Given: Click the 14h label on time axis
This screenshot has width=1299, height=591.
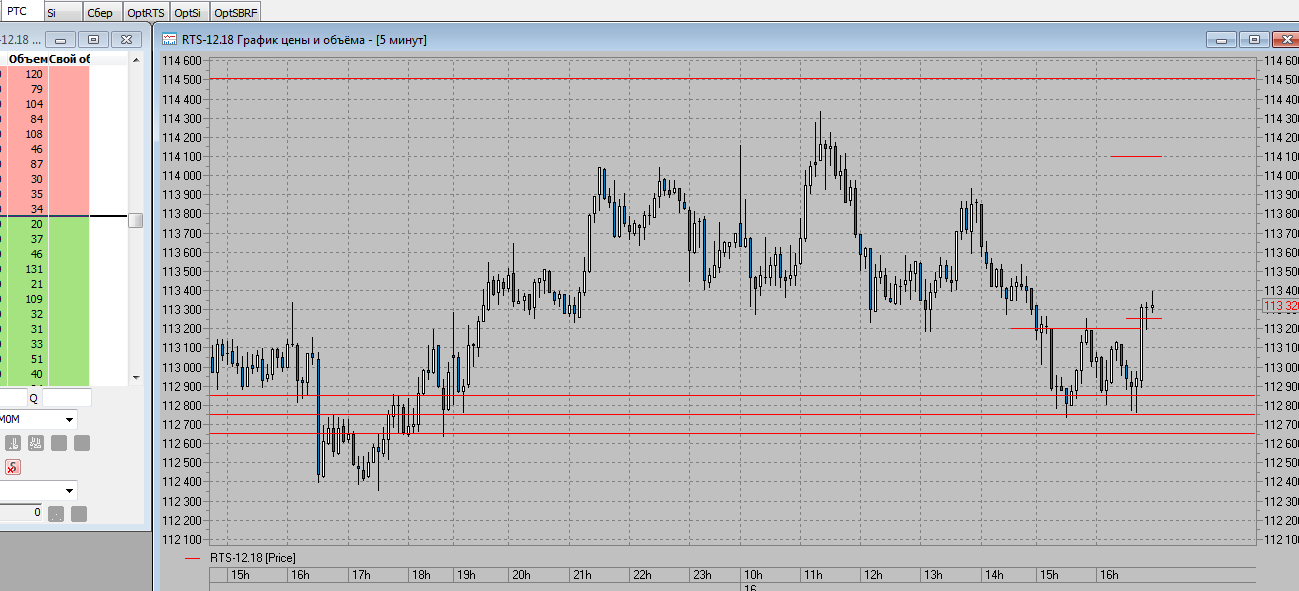Looking at the screenshot, I should click(994, 575).
